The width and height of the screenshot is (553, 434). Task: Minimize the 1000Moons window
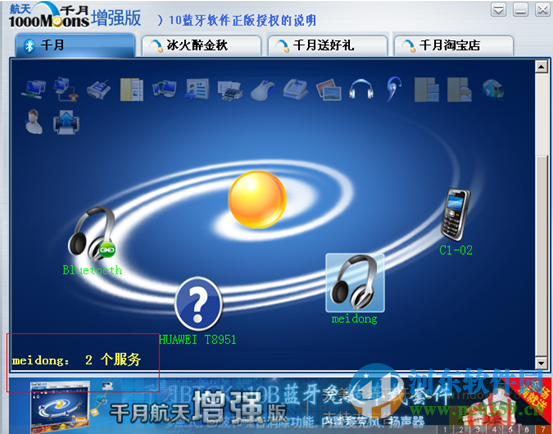click(521, 10)
